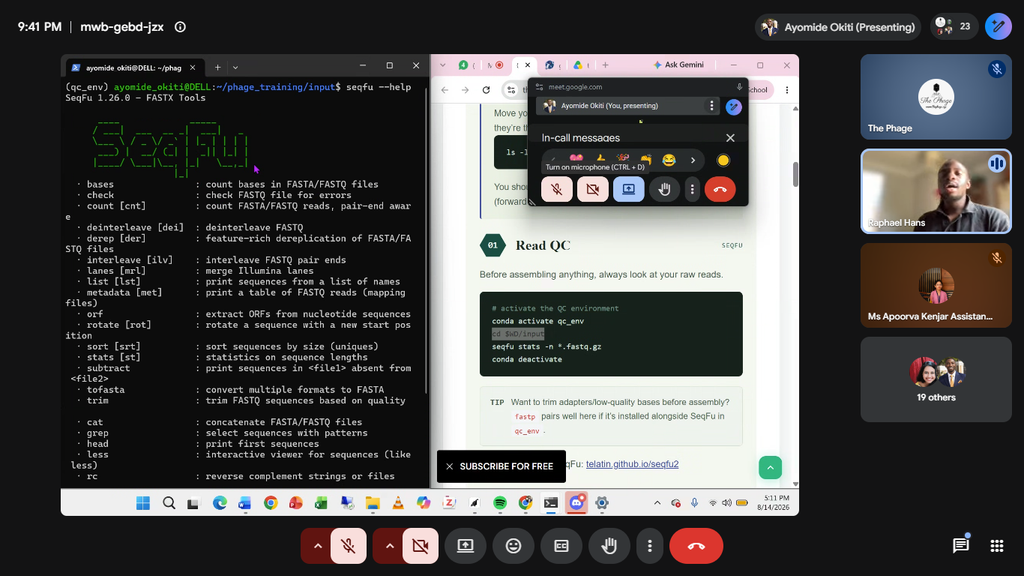Open participants list showing 23 people

click(x=953, y=27)
